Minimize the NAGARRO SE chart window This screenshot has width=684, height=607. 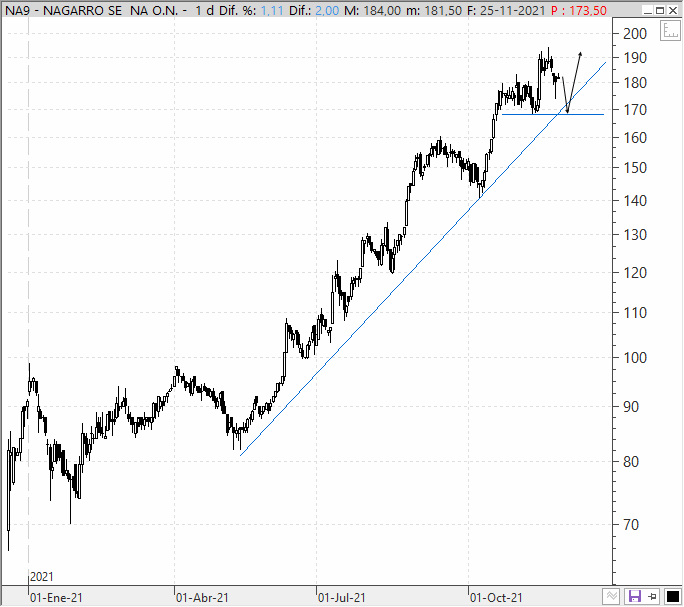point(648,10)
